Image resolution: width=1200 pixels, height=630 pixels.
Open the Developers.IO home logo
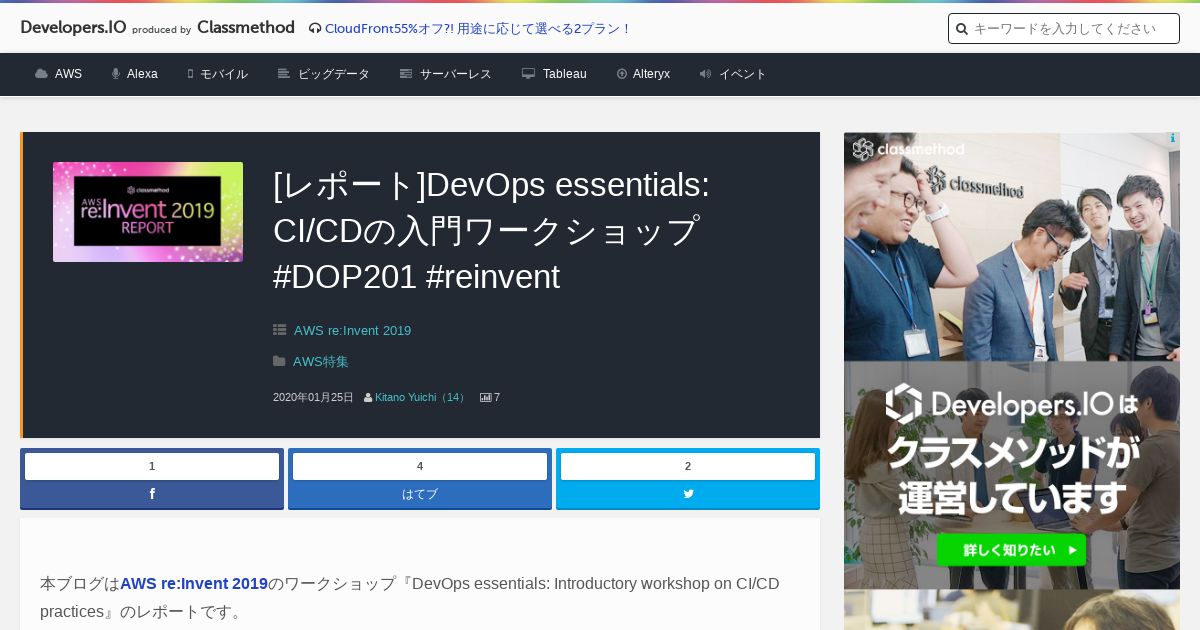pos(74,28)
